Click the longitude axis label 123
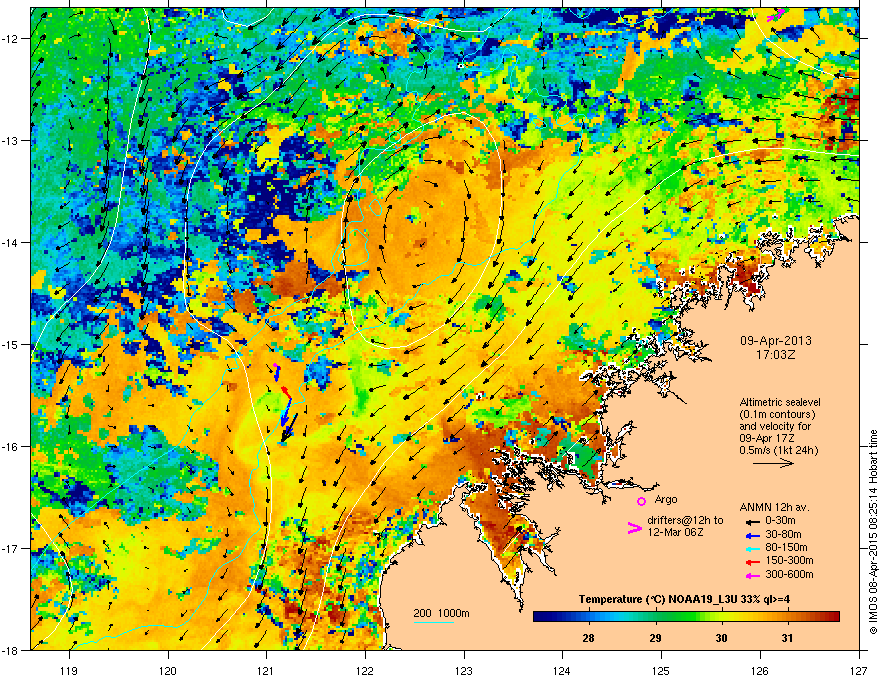Image resolution: width=880 pixels, height=680 pixels. [x=464, y=670]
